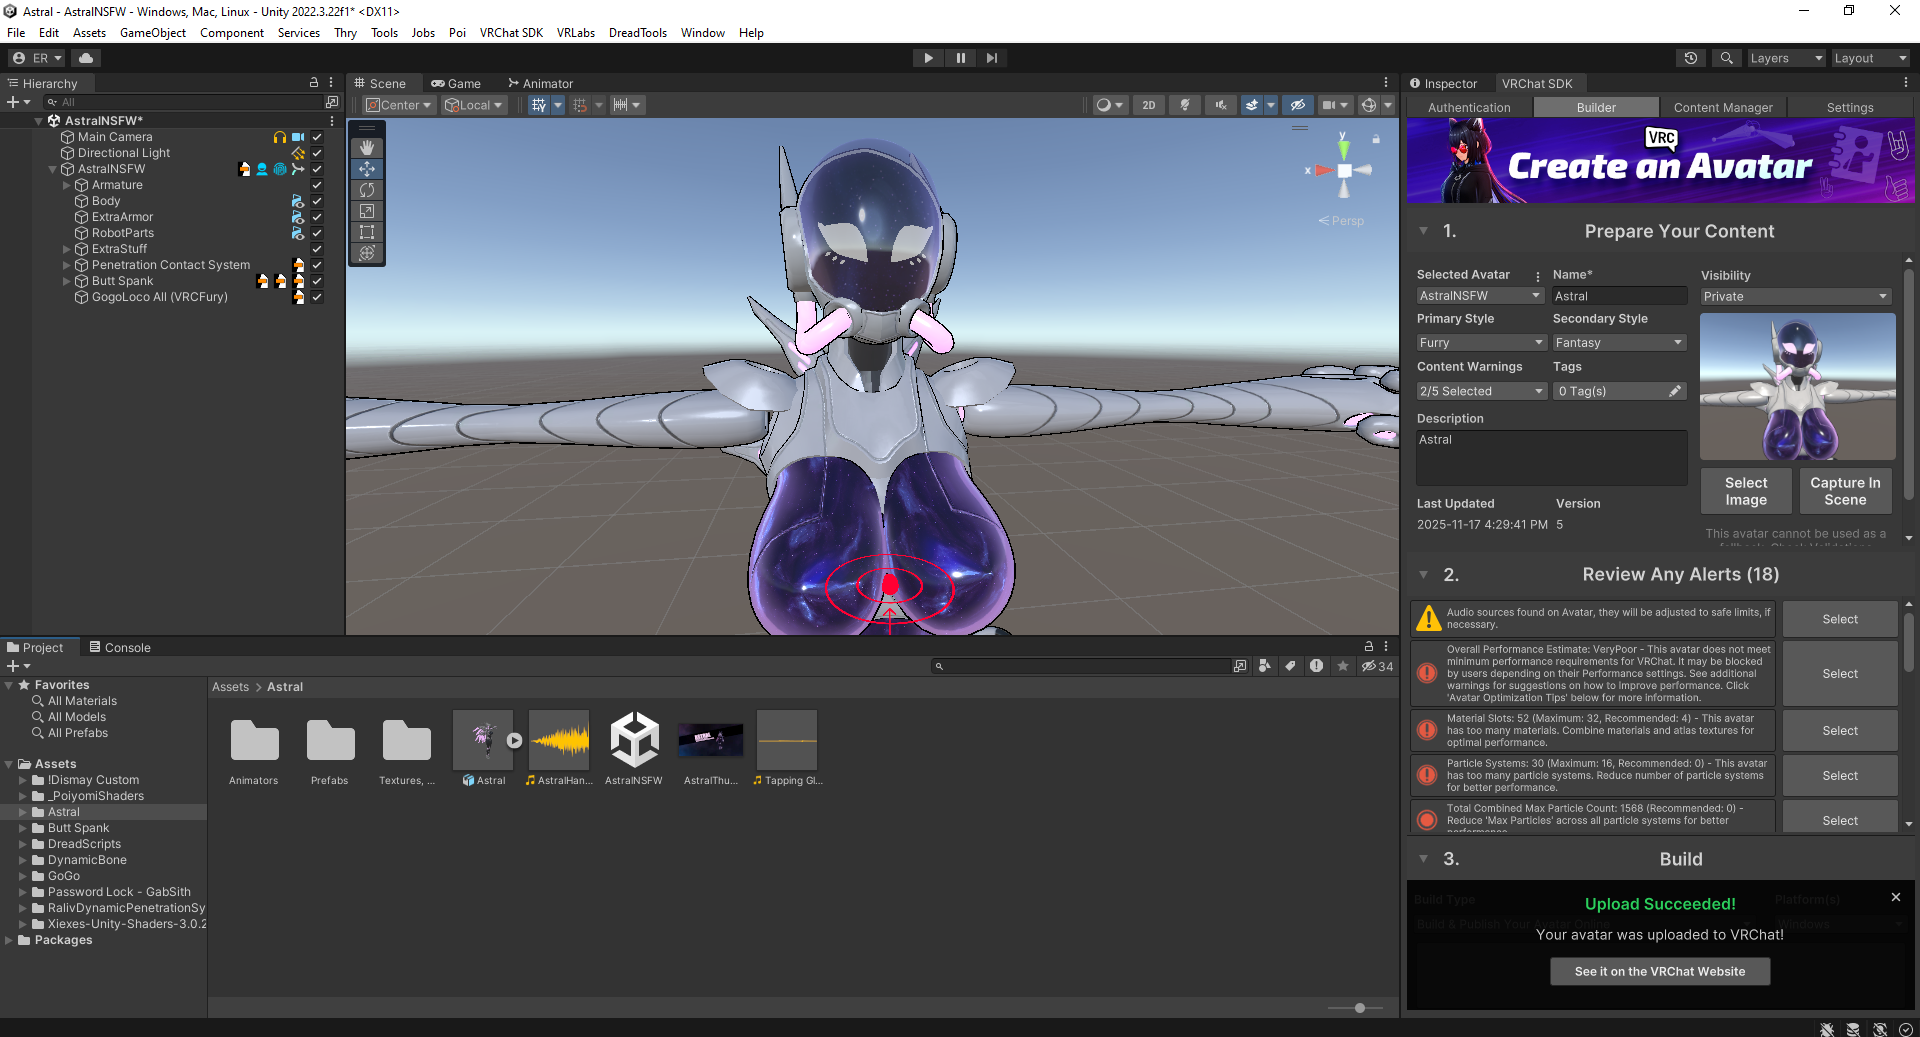This screenshot has width=1920, height=1037.
Task: Switch to the Console tab
Action: [x=120, y=648]
